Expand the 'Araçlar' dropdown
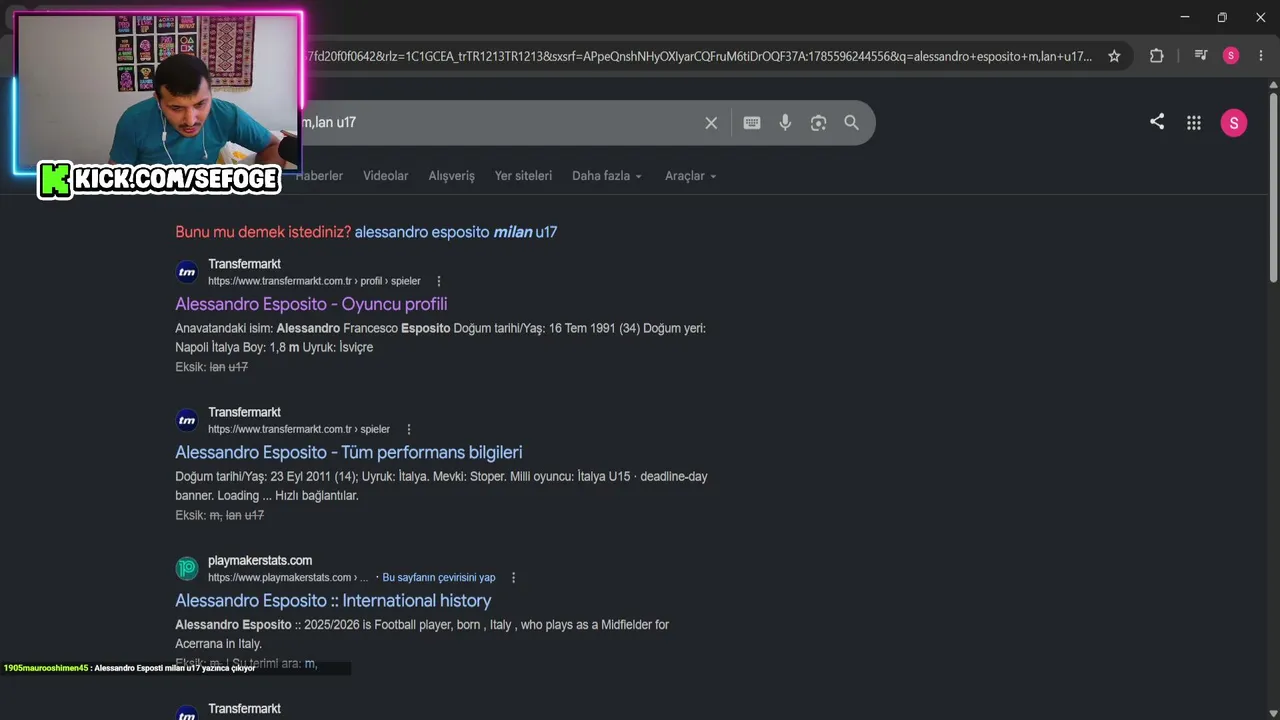Image resolution: width=1280 pixels, height=720 pixels. [x=691, y=176]
